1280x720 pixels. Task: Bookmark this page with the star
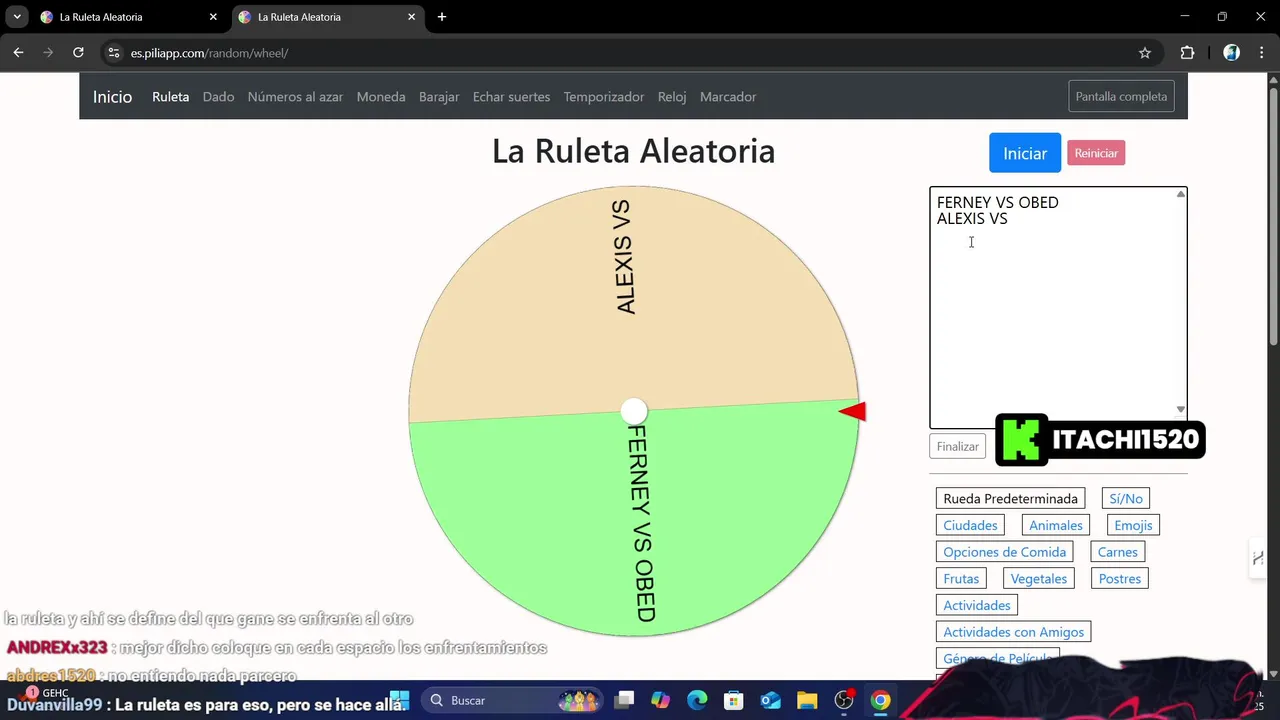tap(1145, 53)
